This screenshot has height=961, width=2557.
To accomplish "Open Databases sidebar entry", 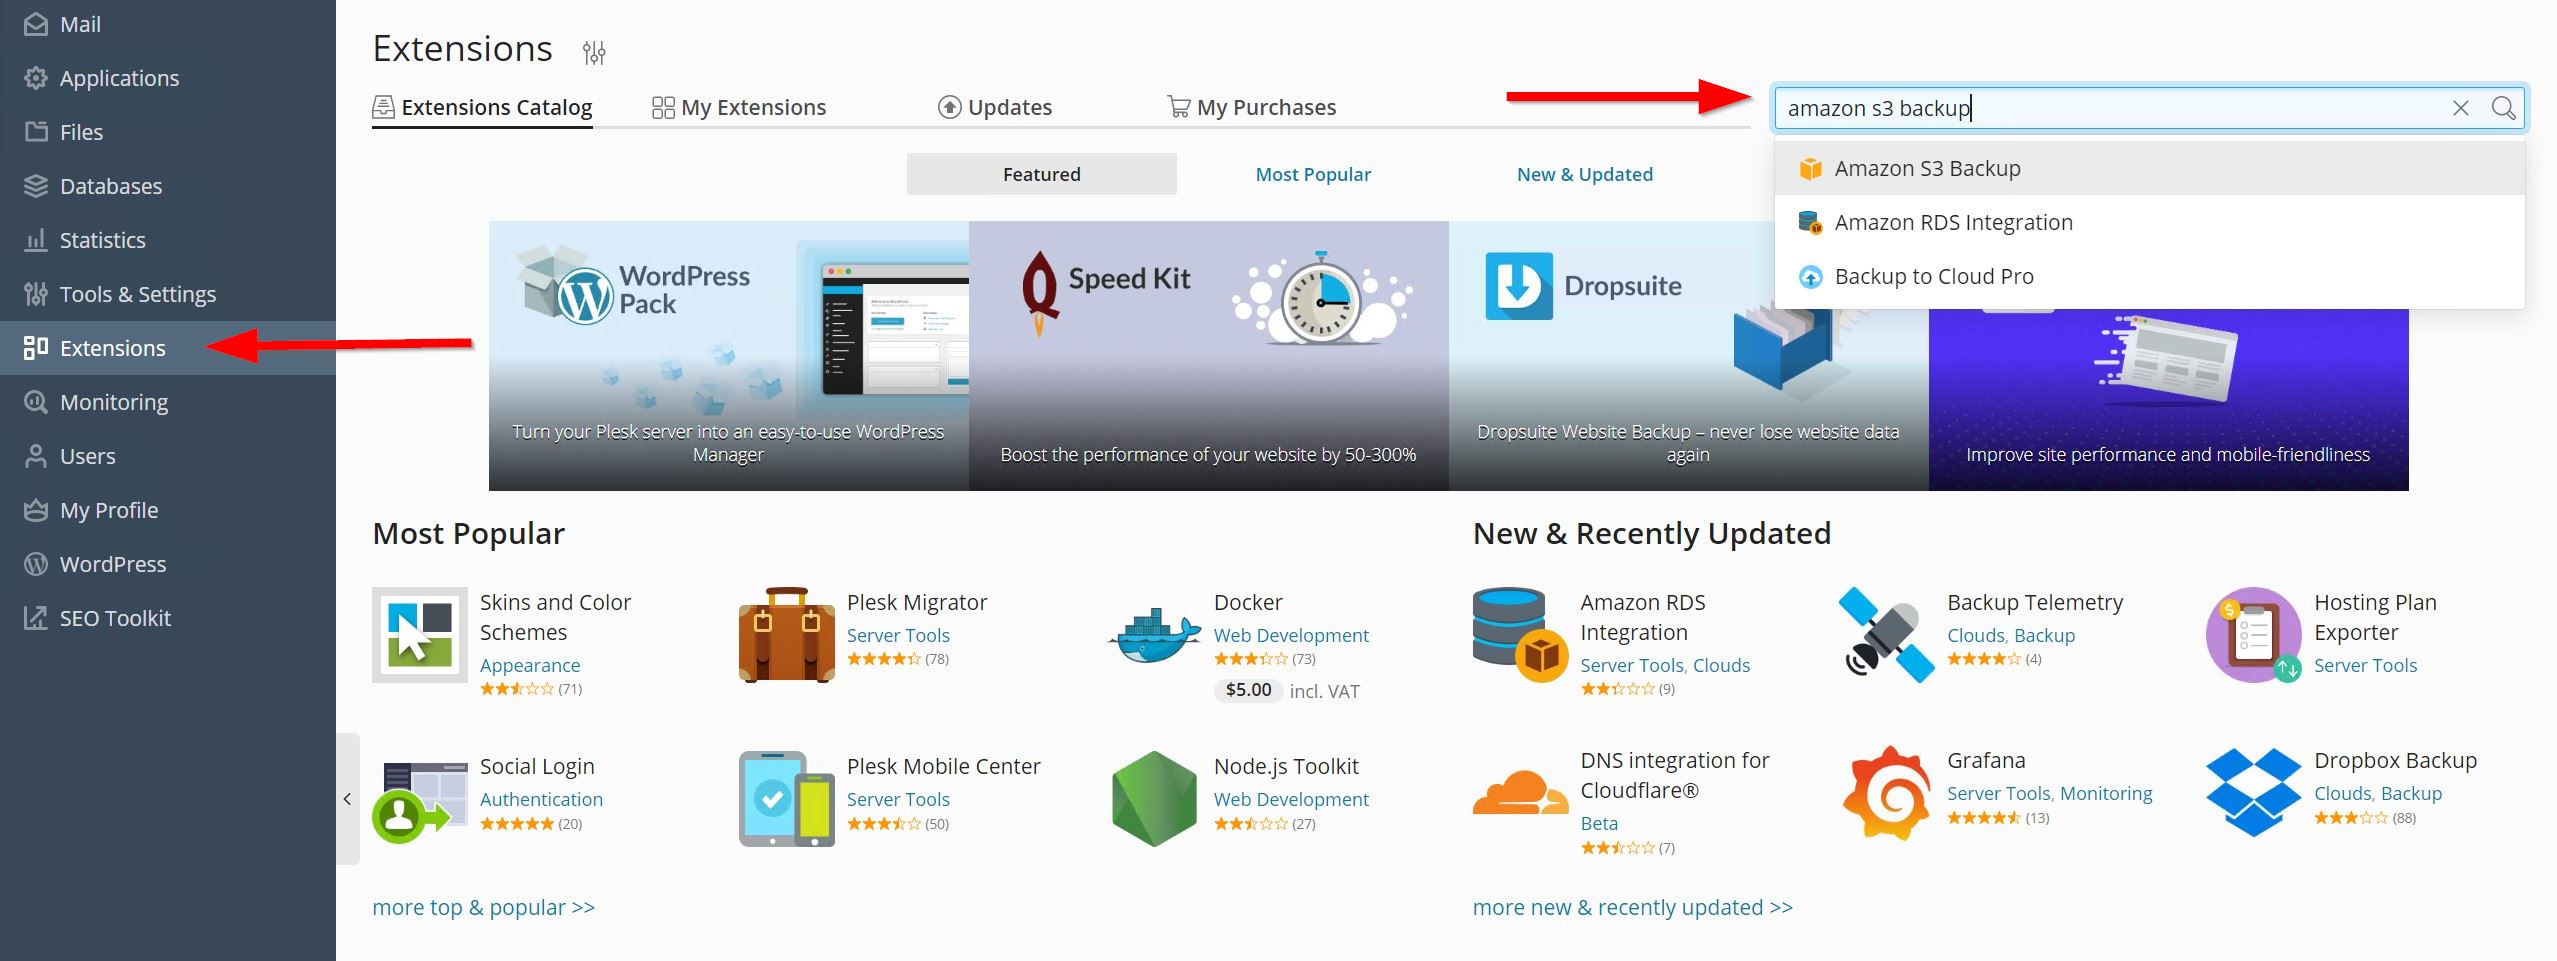I will 167,186.
